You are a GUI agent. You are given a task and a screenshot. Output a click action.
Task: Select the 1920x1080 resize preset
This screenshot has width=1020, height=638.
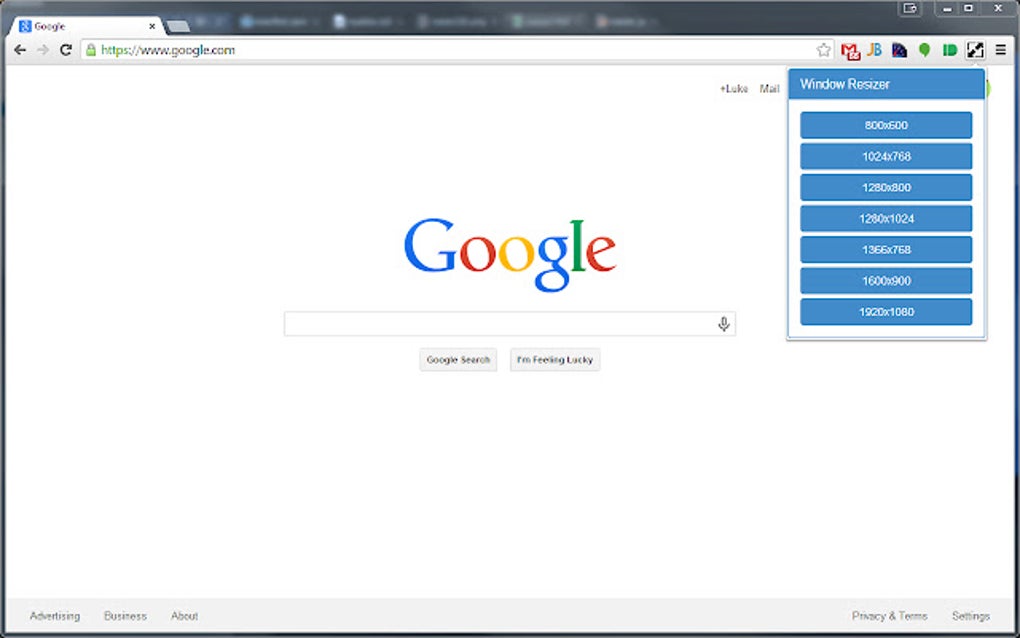click(x=885, y=311)
